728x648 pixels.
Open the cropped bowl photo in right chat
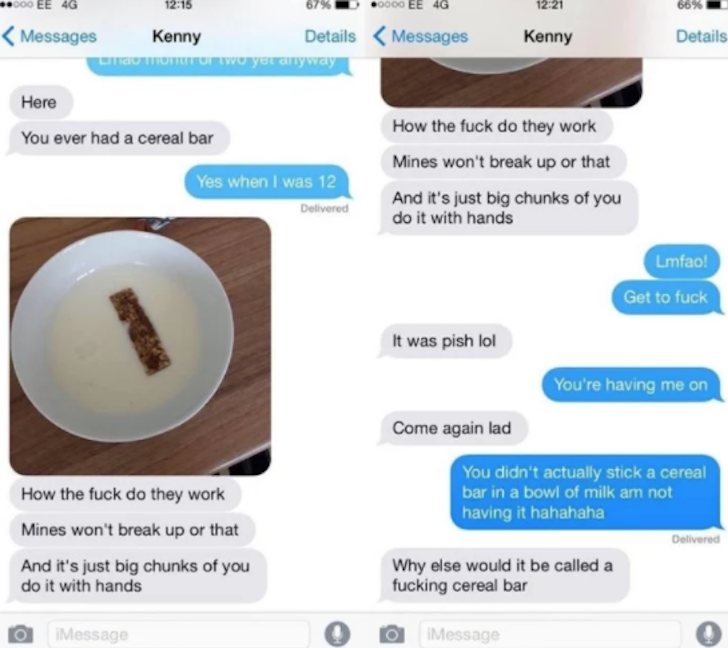(511, 82)
